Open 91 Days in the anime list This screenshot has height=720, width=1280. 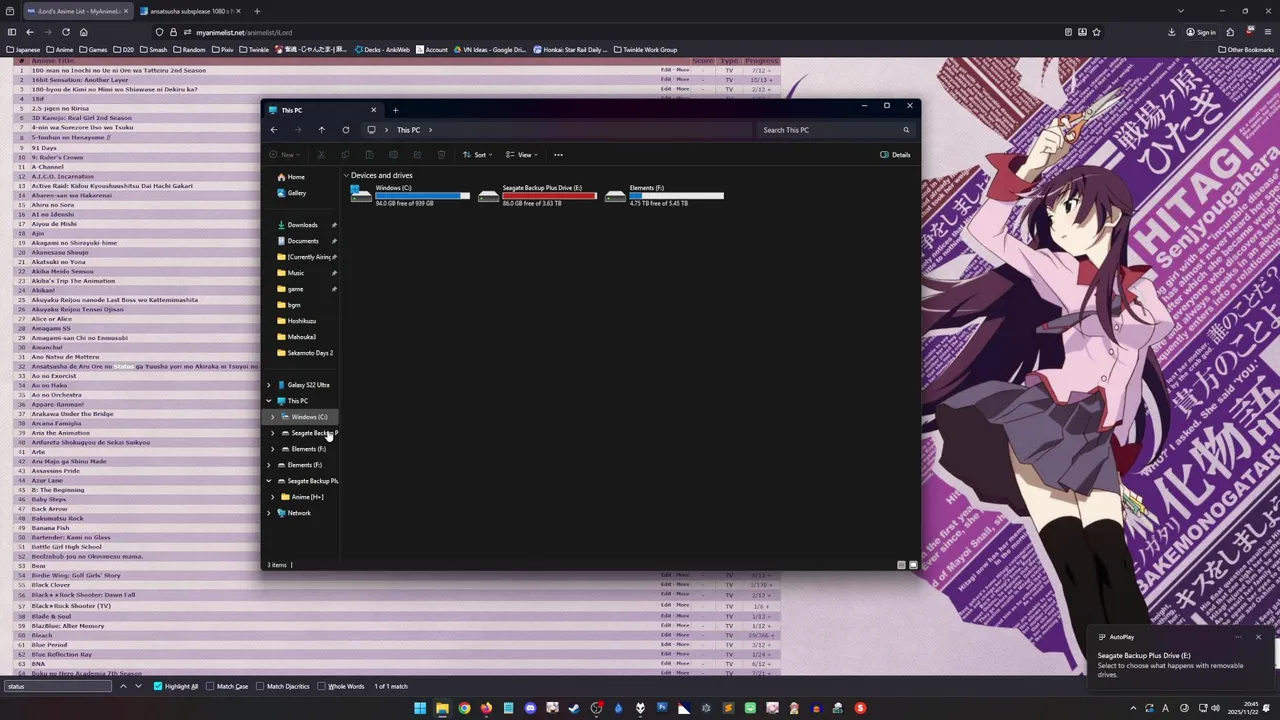tap(44, 147)
